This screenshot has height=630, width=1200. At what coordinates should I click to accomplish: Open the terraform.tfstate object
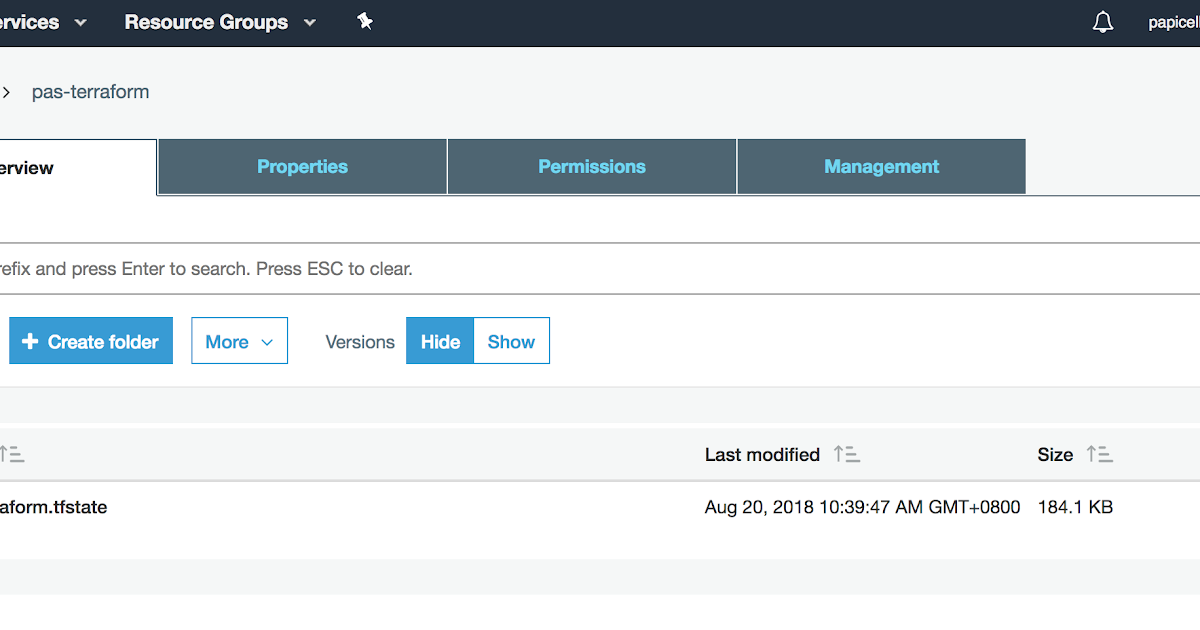tap(55, 507)
